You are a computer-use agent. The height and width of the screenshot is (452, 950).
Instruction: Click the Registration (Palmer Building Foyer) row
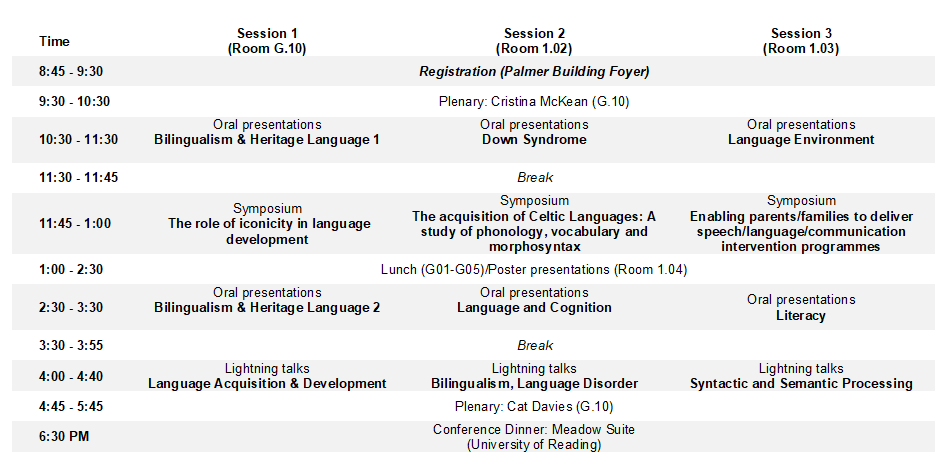pyautogui.click(x=534, y=71)
